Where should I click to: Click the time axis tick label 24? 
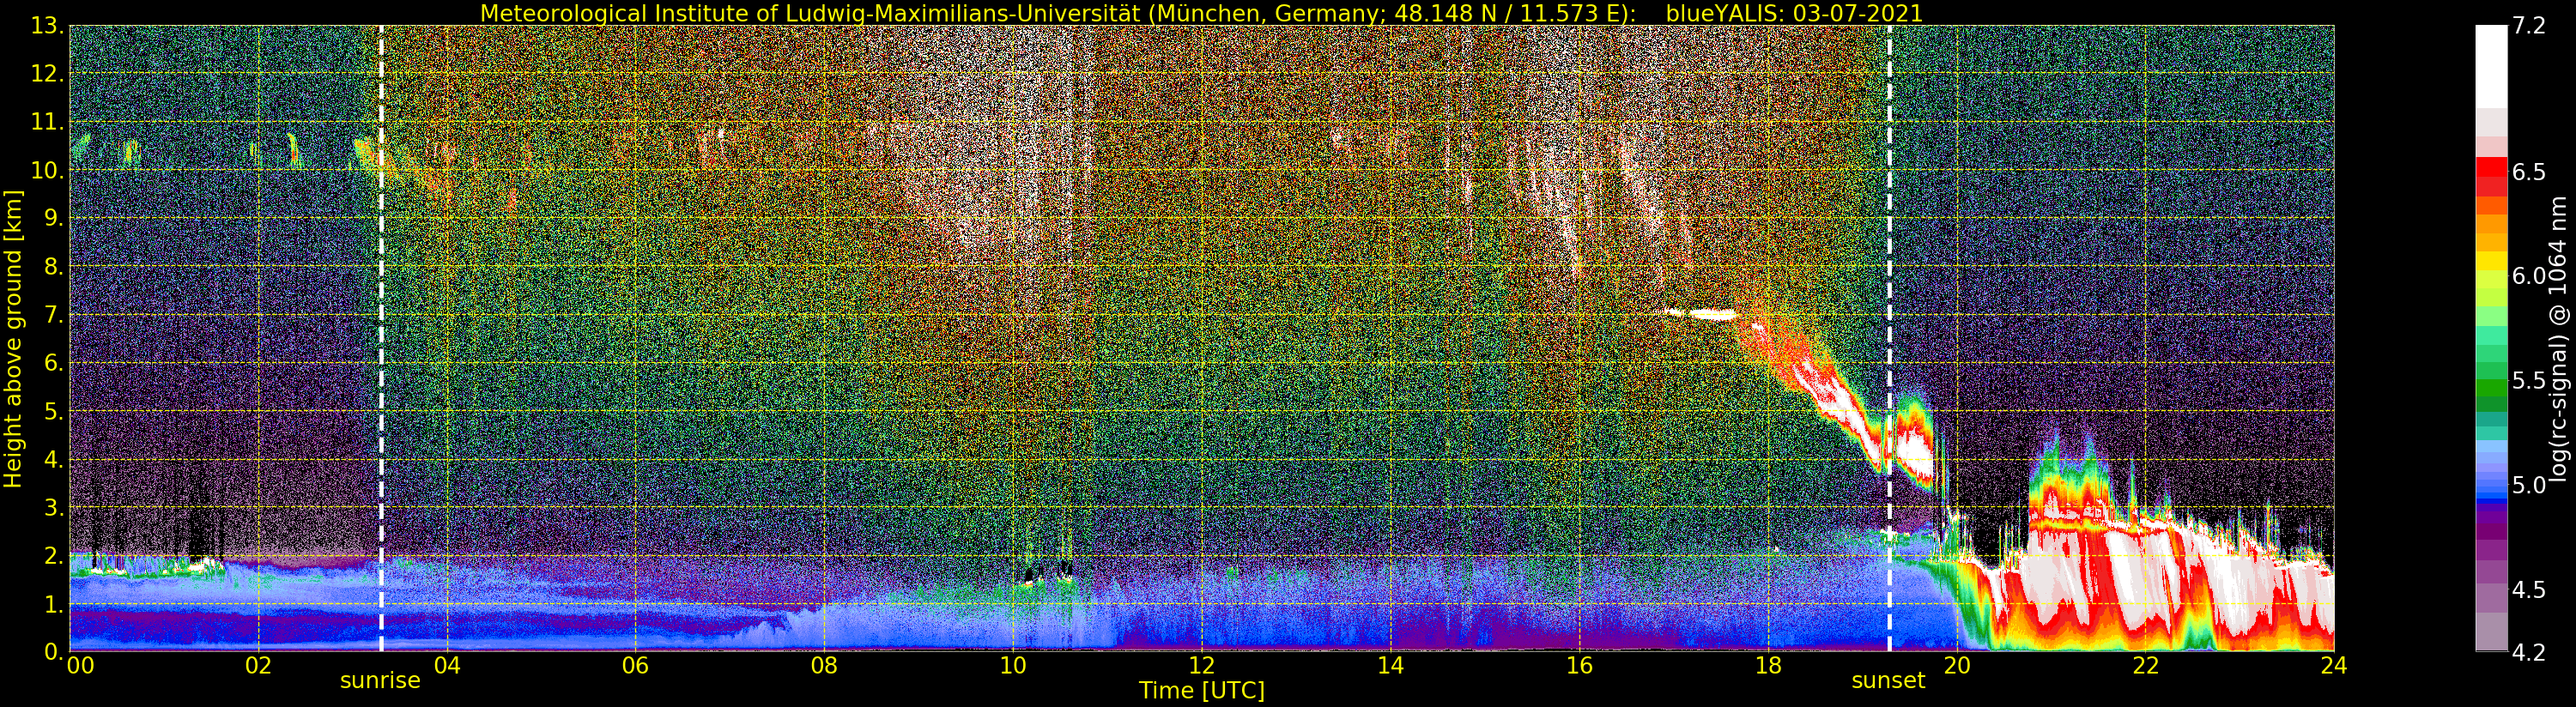2333,666
